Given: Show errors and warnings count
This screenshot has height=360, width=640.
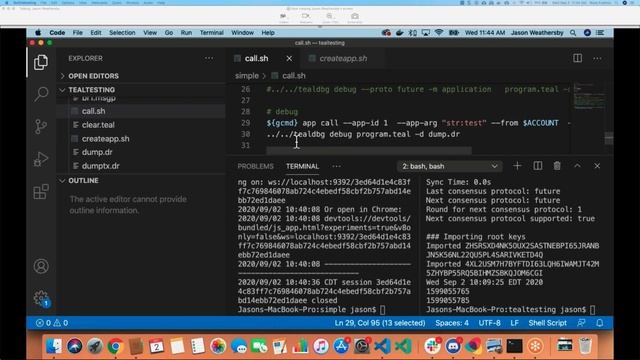Looking at the screenshot, I should (52, 323).
